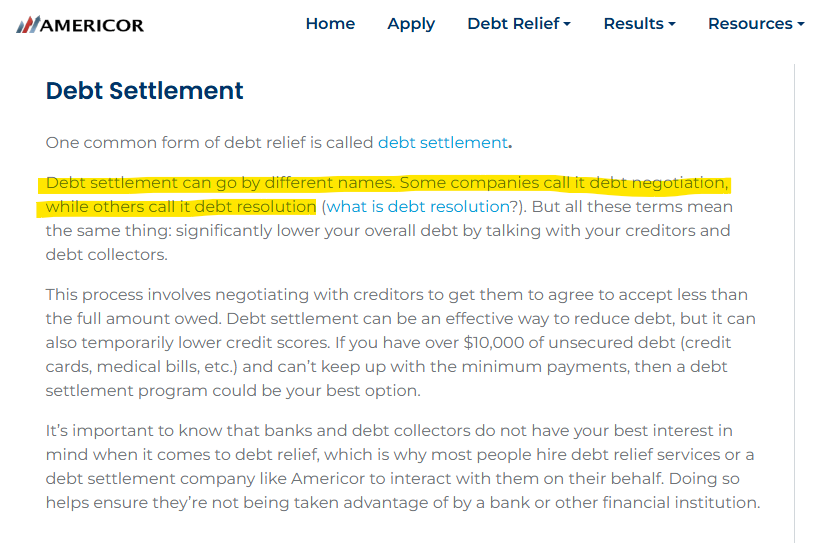Click the caret arrow beside Debt Relief

(567, 25)
